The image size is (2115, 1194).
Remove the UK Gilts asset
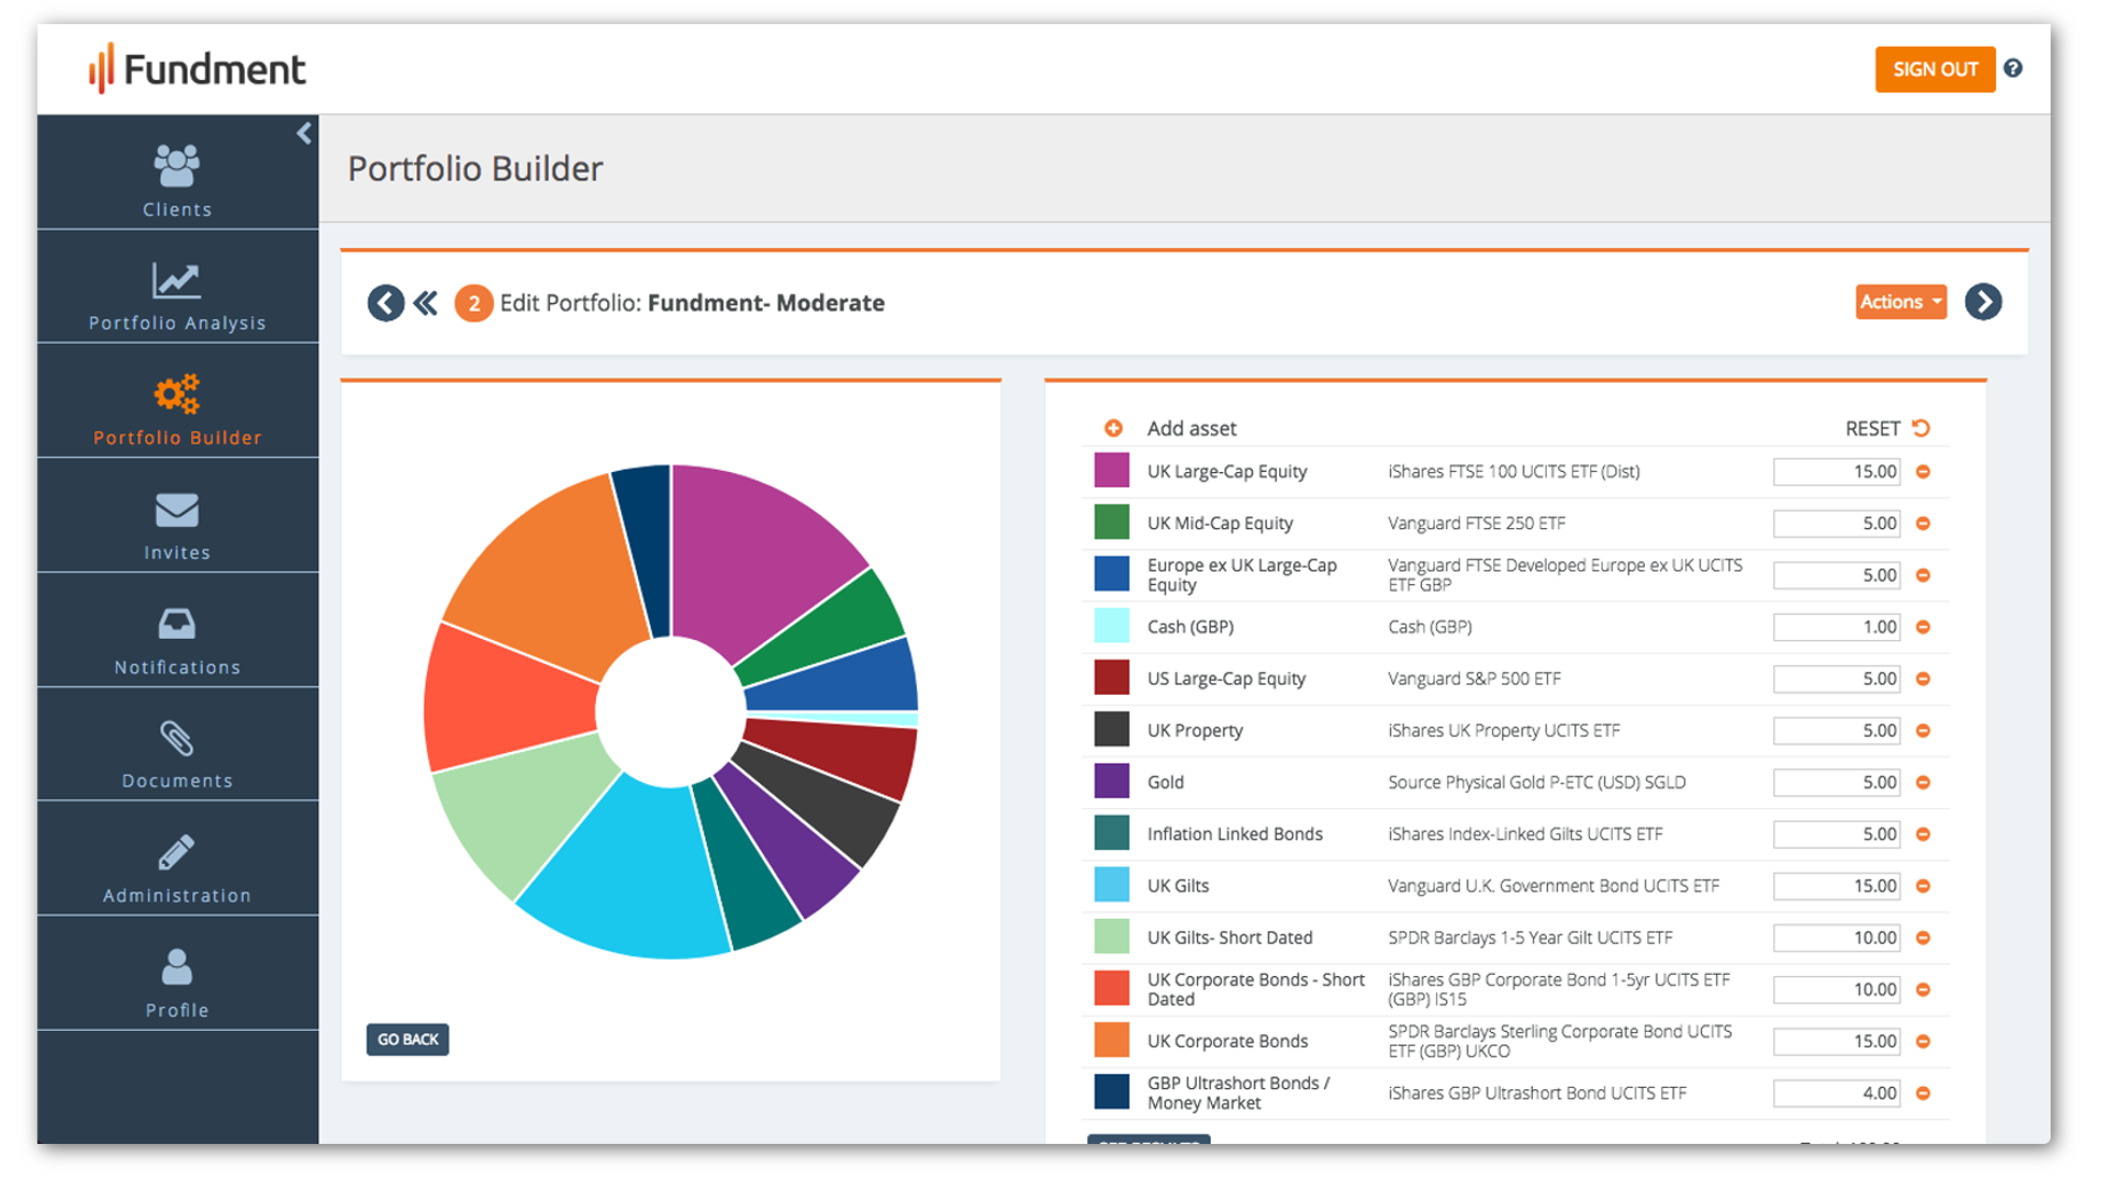click(x=1923, y=886)
